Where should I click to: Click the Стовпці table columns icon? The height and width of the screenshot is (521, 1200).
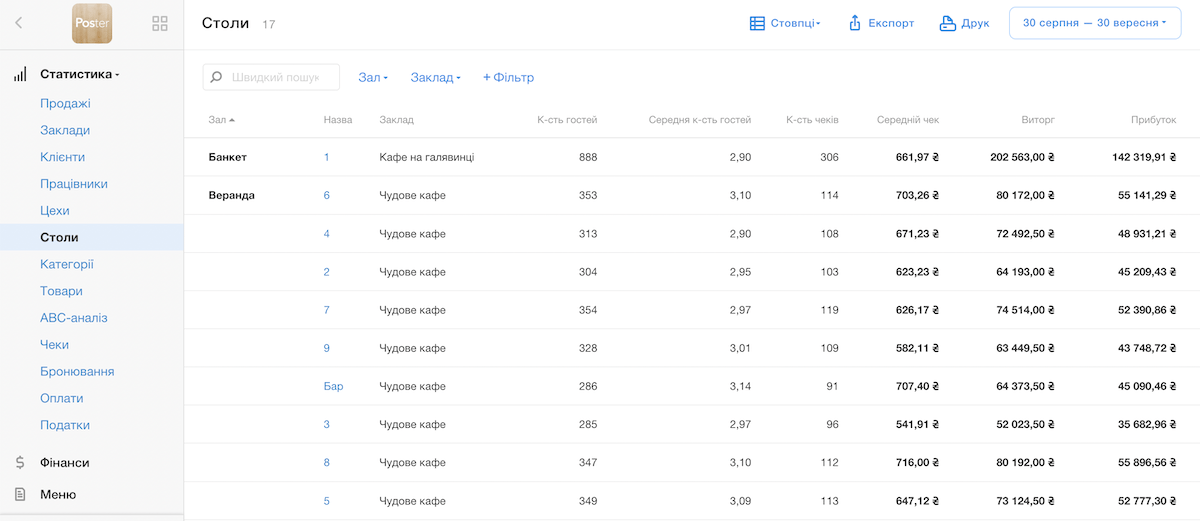point(758,23)
